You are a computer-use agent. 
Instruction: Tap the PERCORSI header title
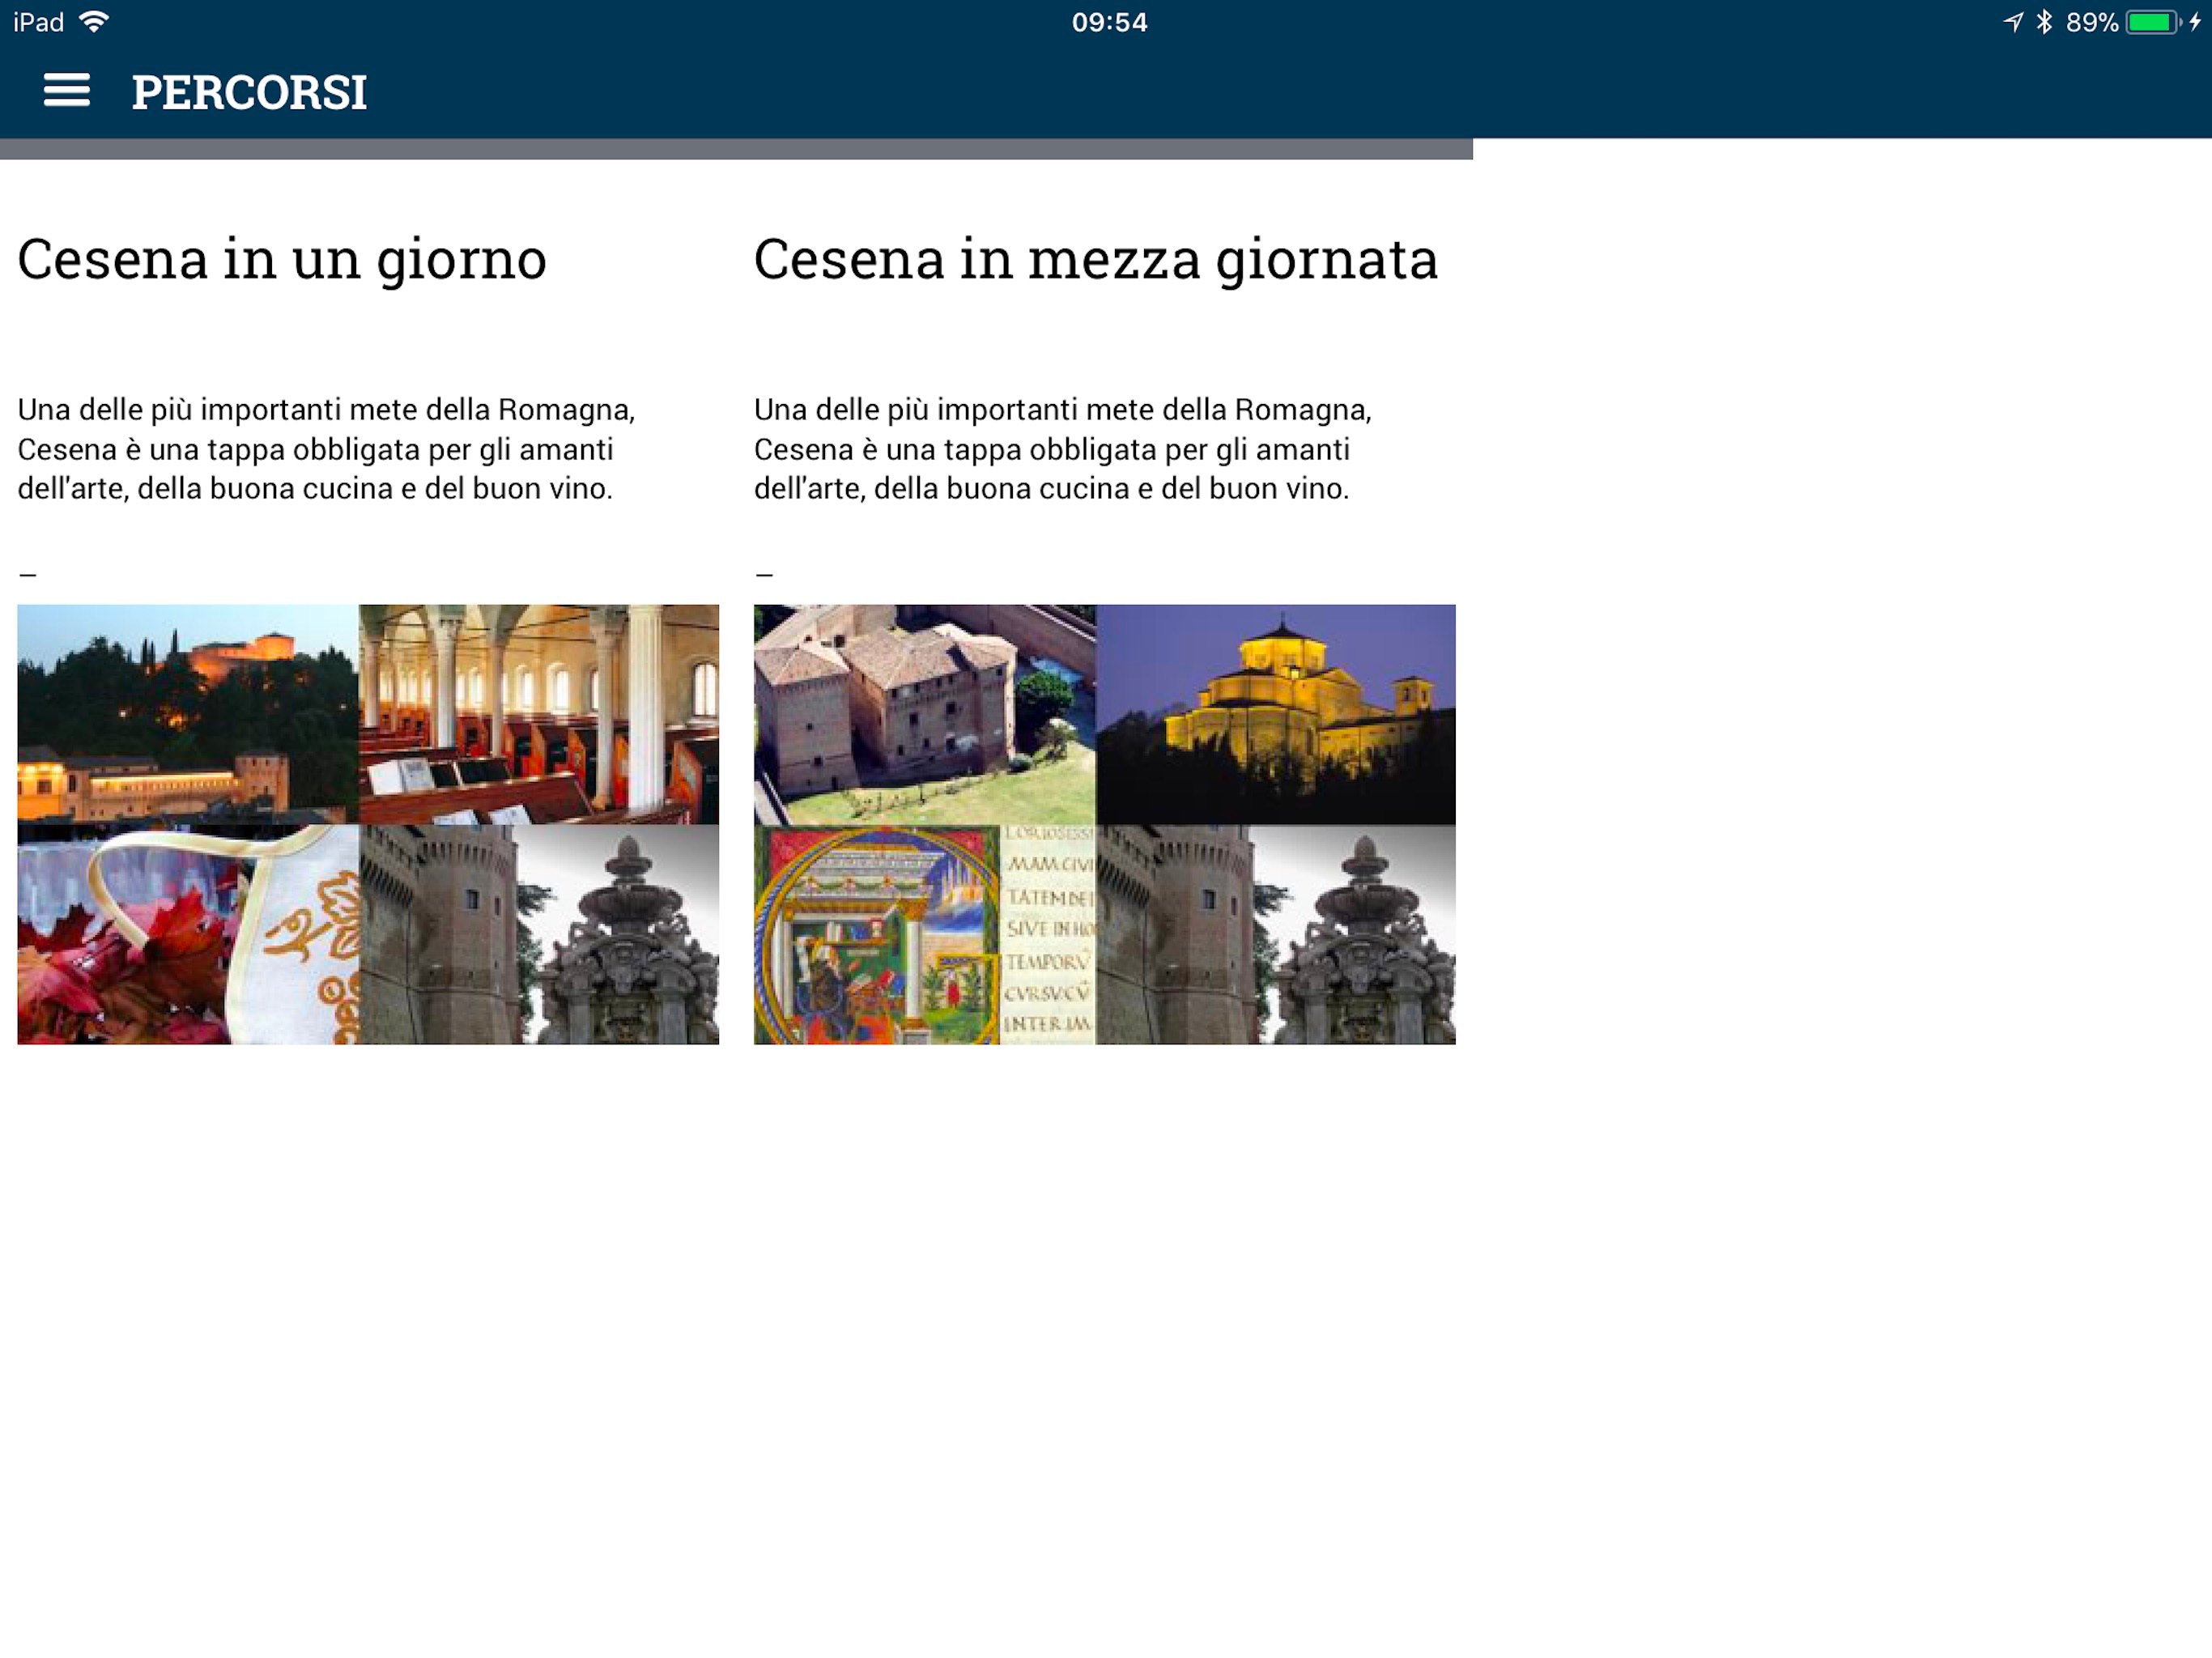click(249, 92)
